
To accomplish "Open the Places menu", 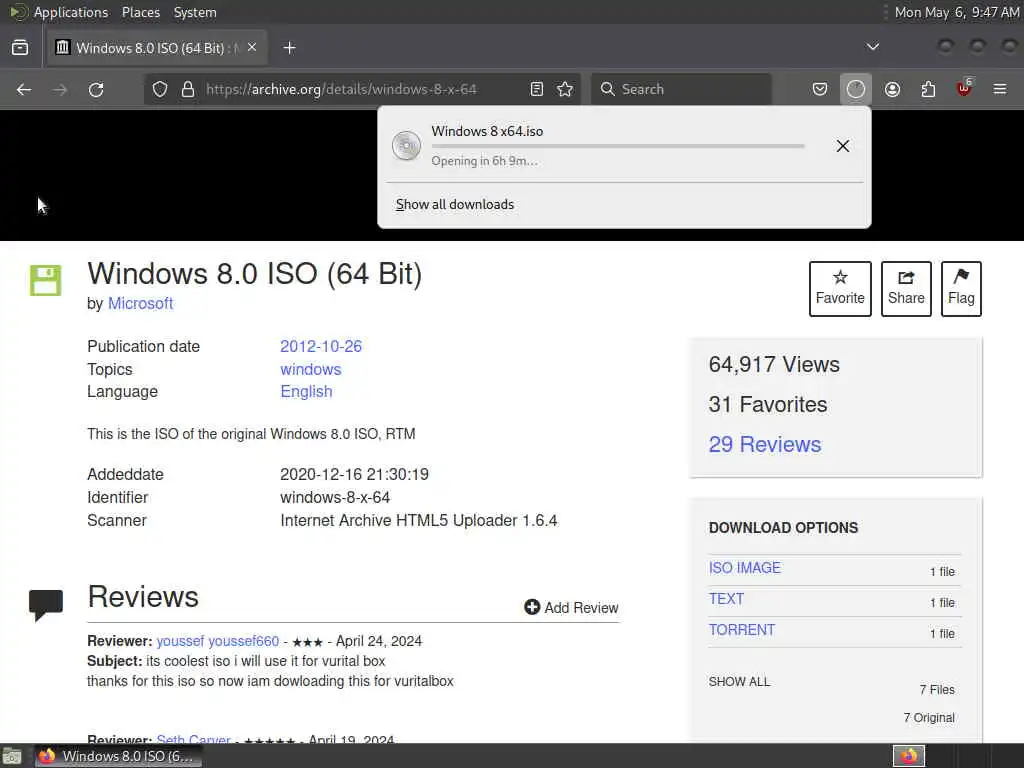I will click(x=140, y=12).
